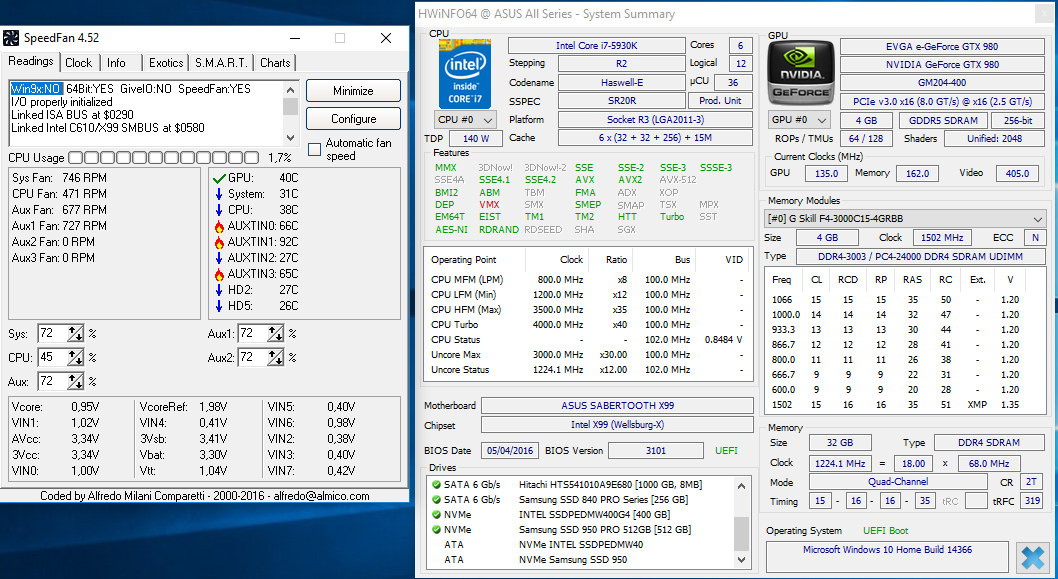Click the GPU clock value 135.0
Screen dimensions: 1058x579
(x=826, y=173)
